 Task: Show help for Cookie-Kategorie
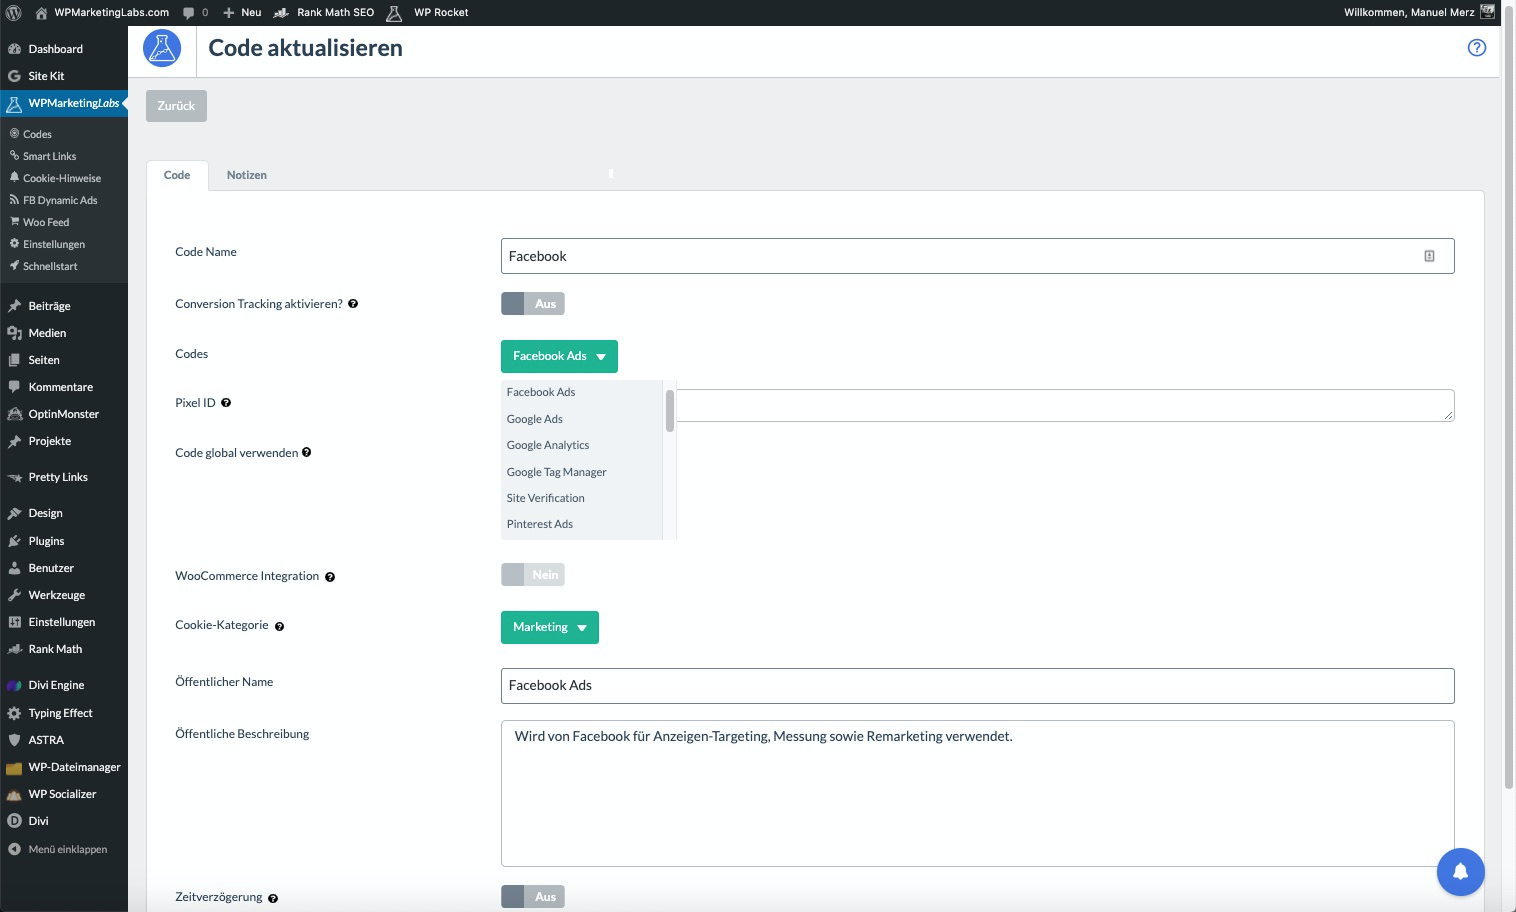(x=279, y=627)
